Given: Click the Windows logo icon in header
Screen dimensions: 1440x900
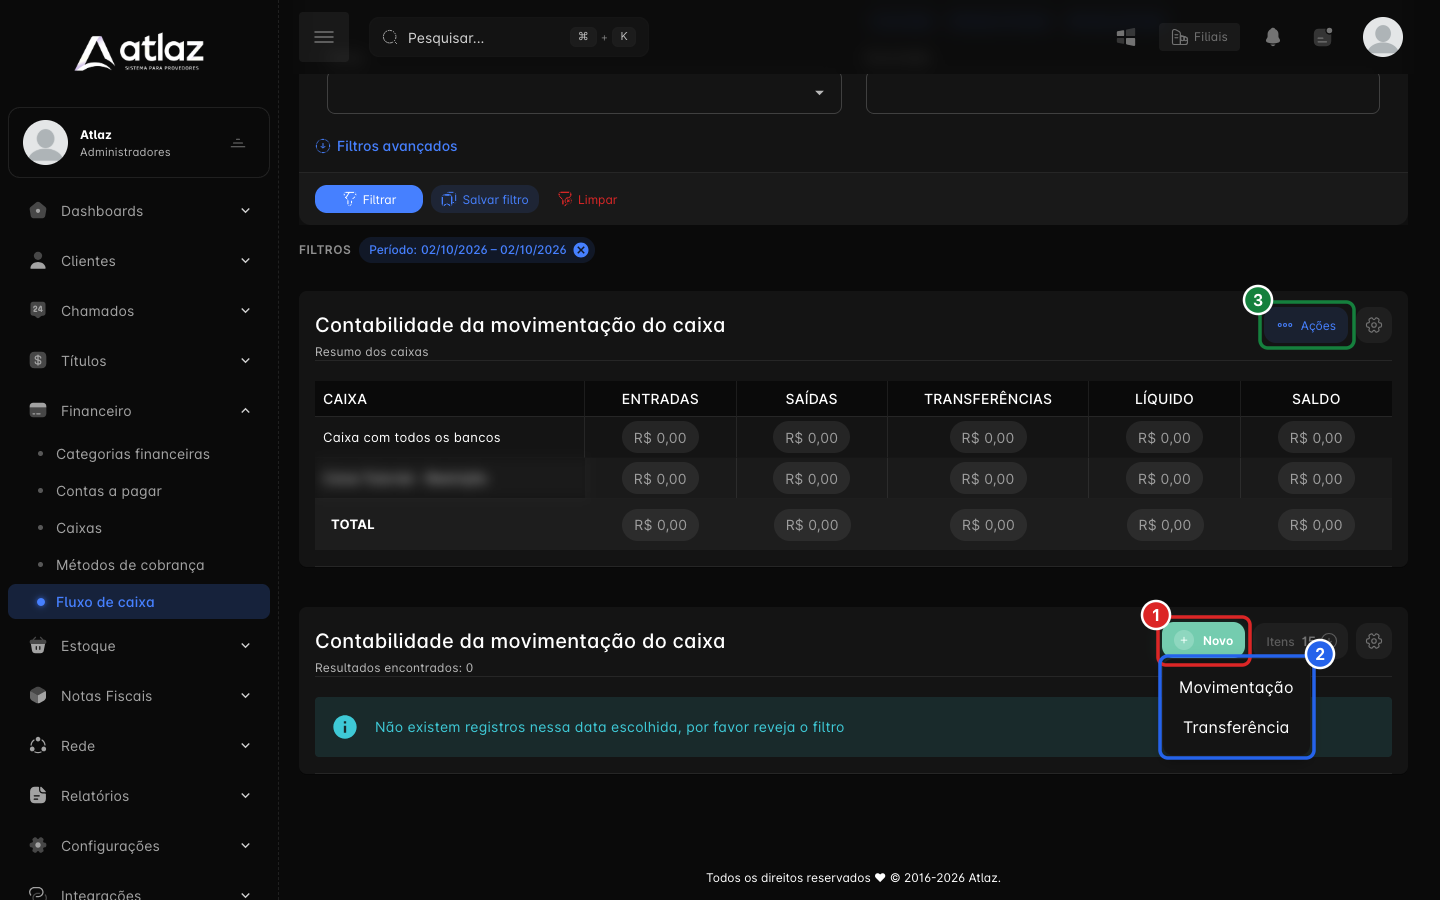Looking at the screenshot, I should coord(1126,37).
